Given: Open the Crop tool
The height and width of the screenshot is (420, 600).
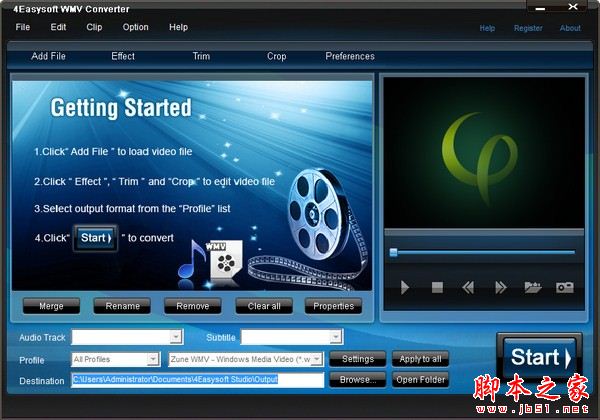Looking at the screenshot, I should (x=277, y=56).
